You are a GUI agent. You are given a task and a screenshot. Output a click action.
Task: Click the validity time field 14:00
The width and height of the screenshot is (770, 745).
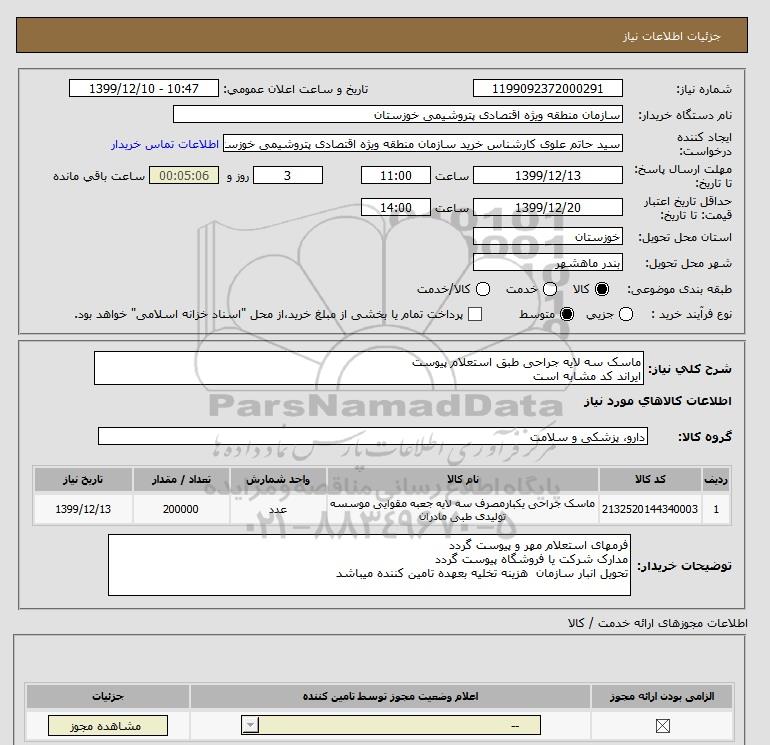point(396,207)
